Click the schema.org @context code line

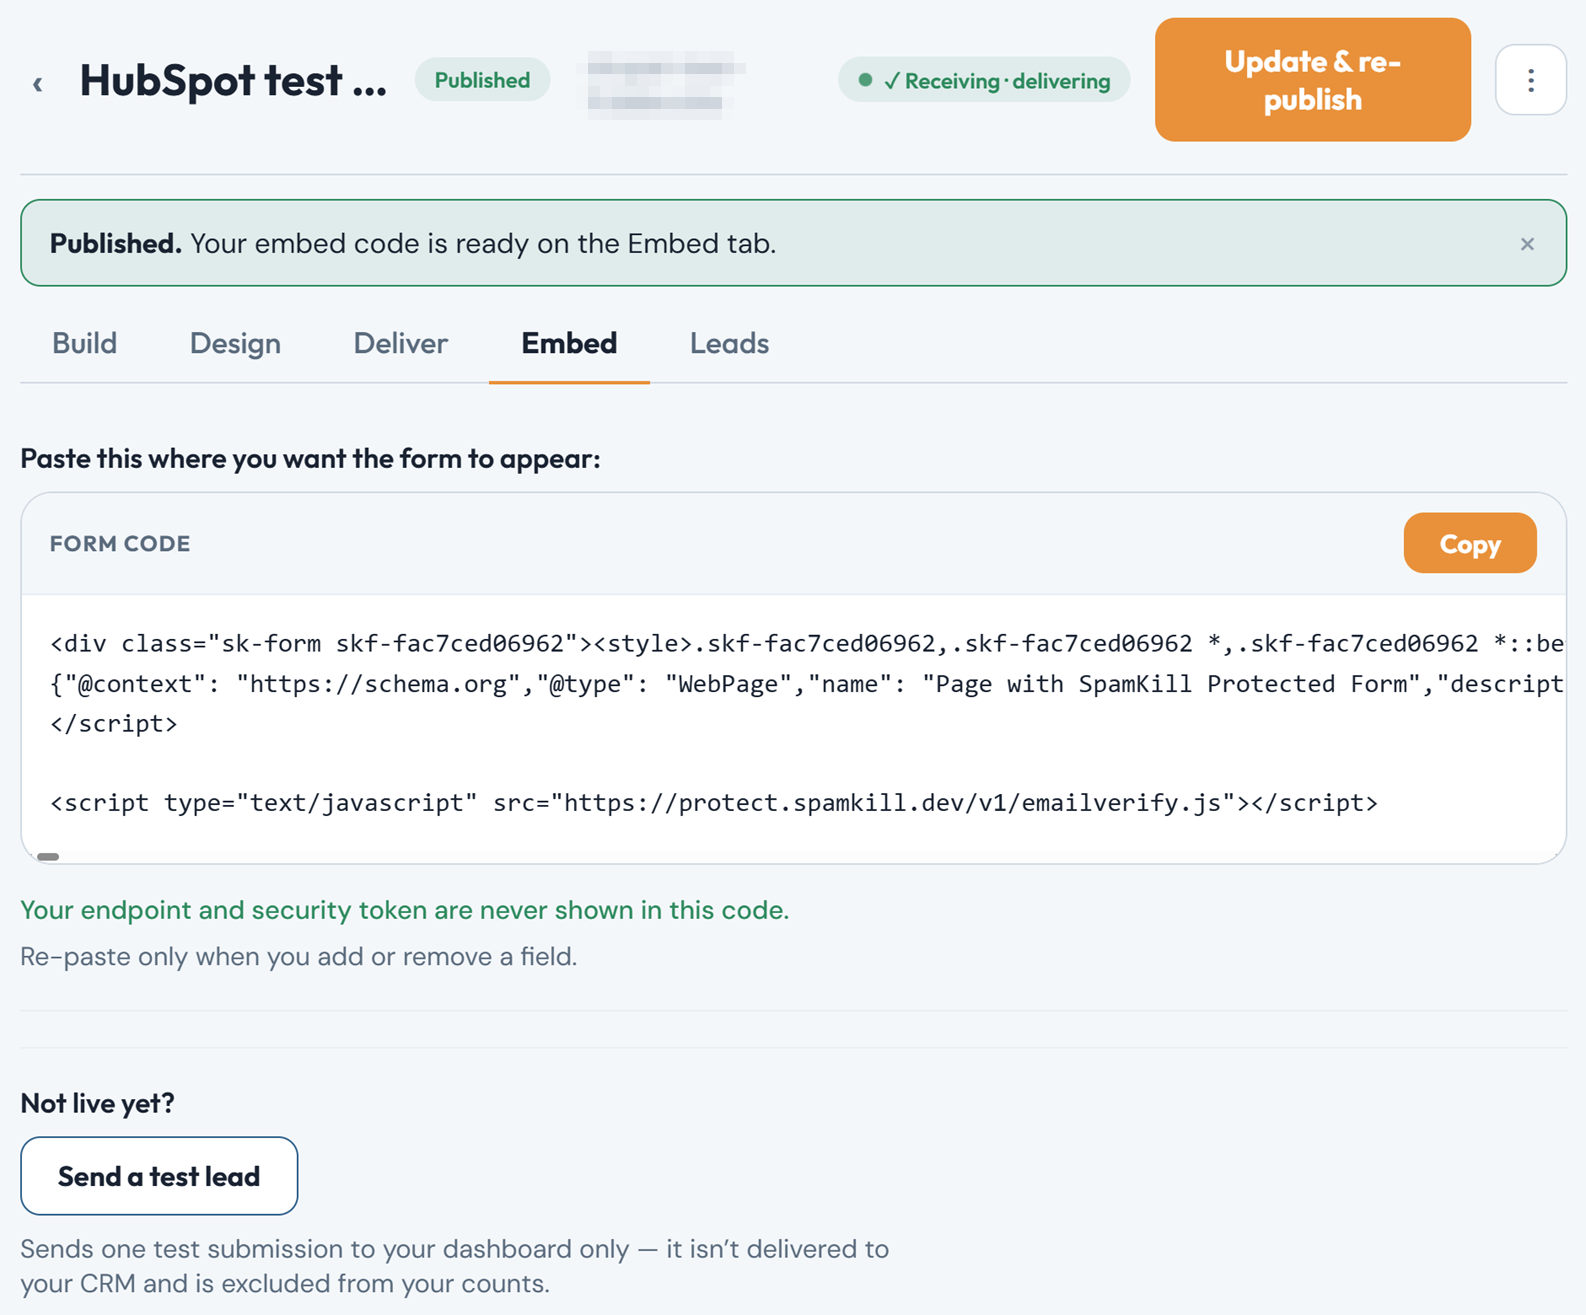coord(807,684)
